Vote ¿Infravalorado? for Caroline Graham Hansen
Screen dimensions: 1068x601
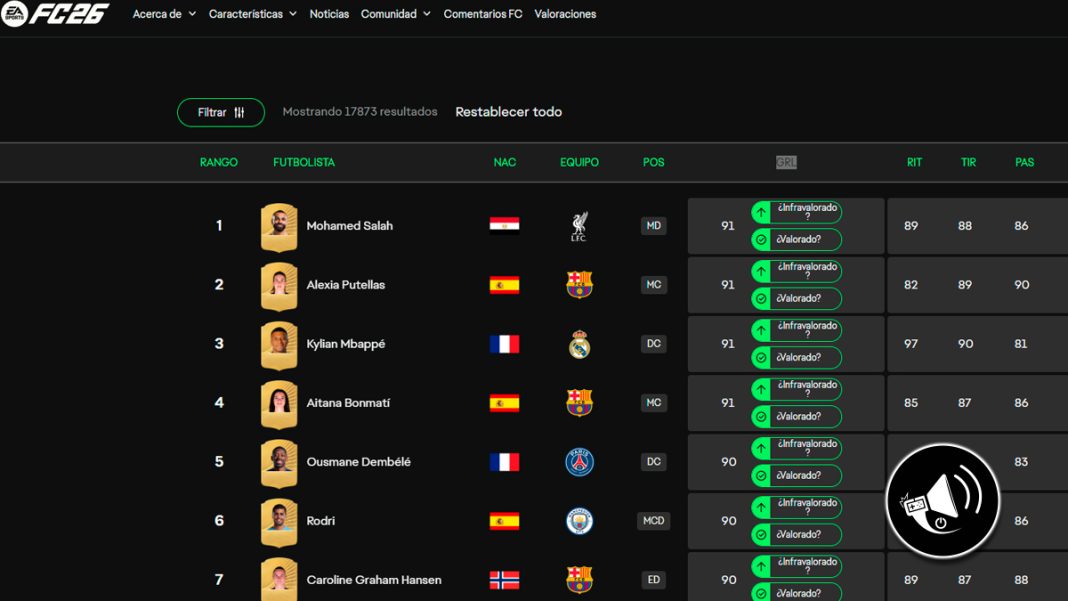796,566
